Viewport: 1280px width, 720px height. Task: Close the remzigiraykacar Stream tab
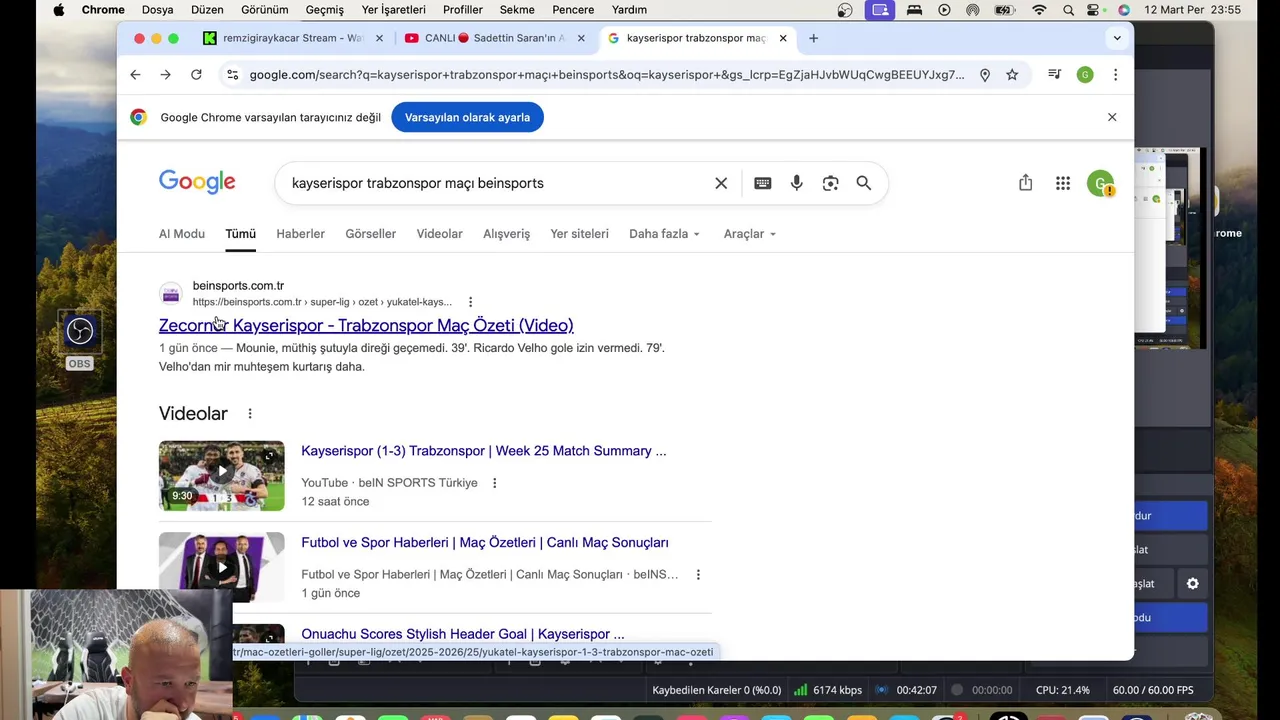pyautogui.click(x=379, y=38)
